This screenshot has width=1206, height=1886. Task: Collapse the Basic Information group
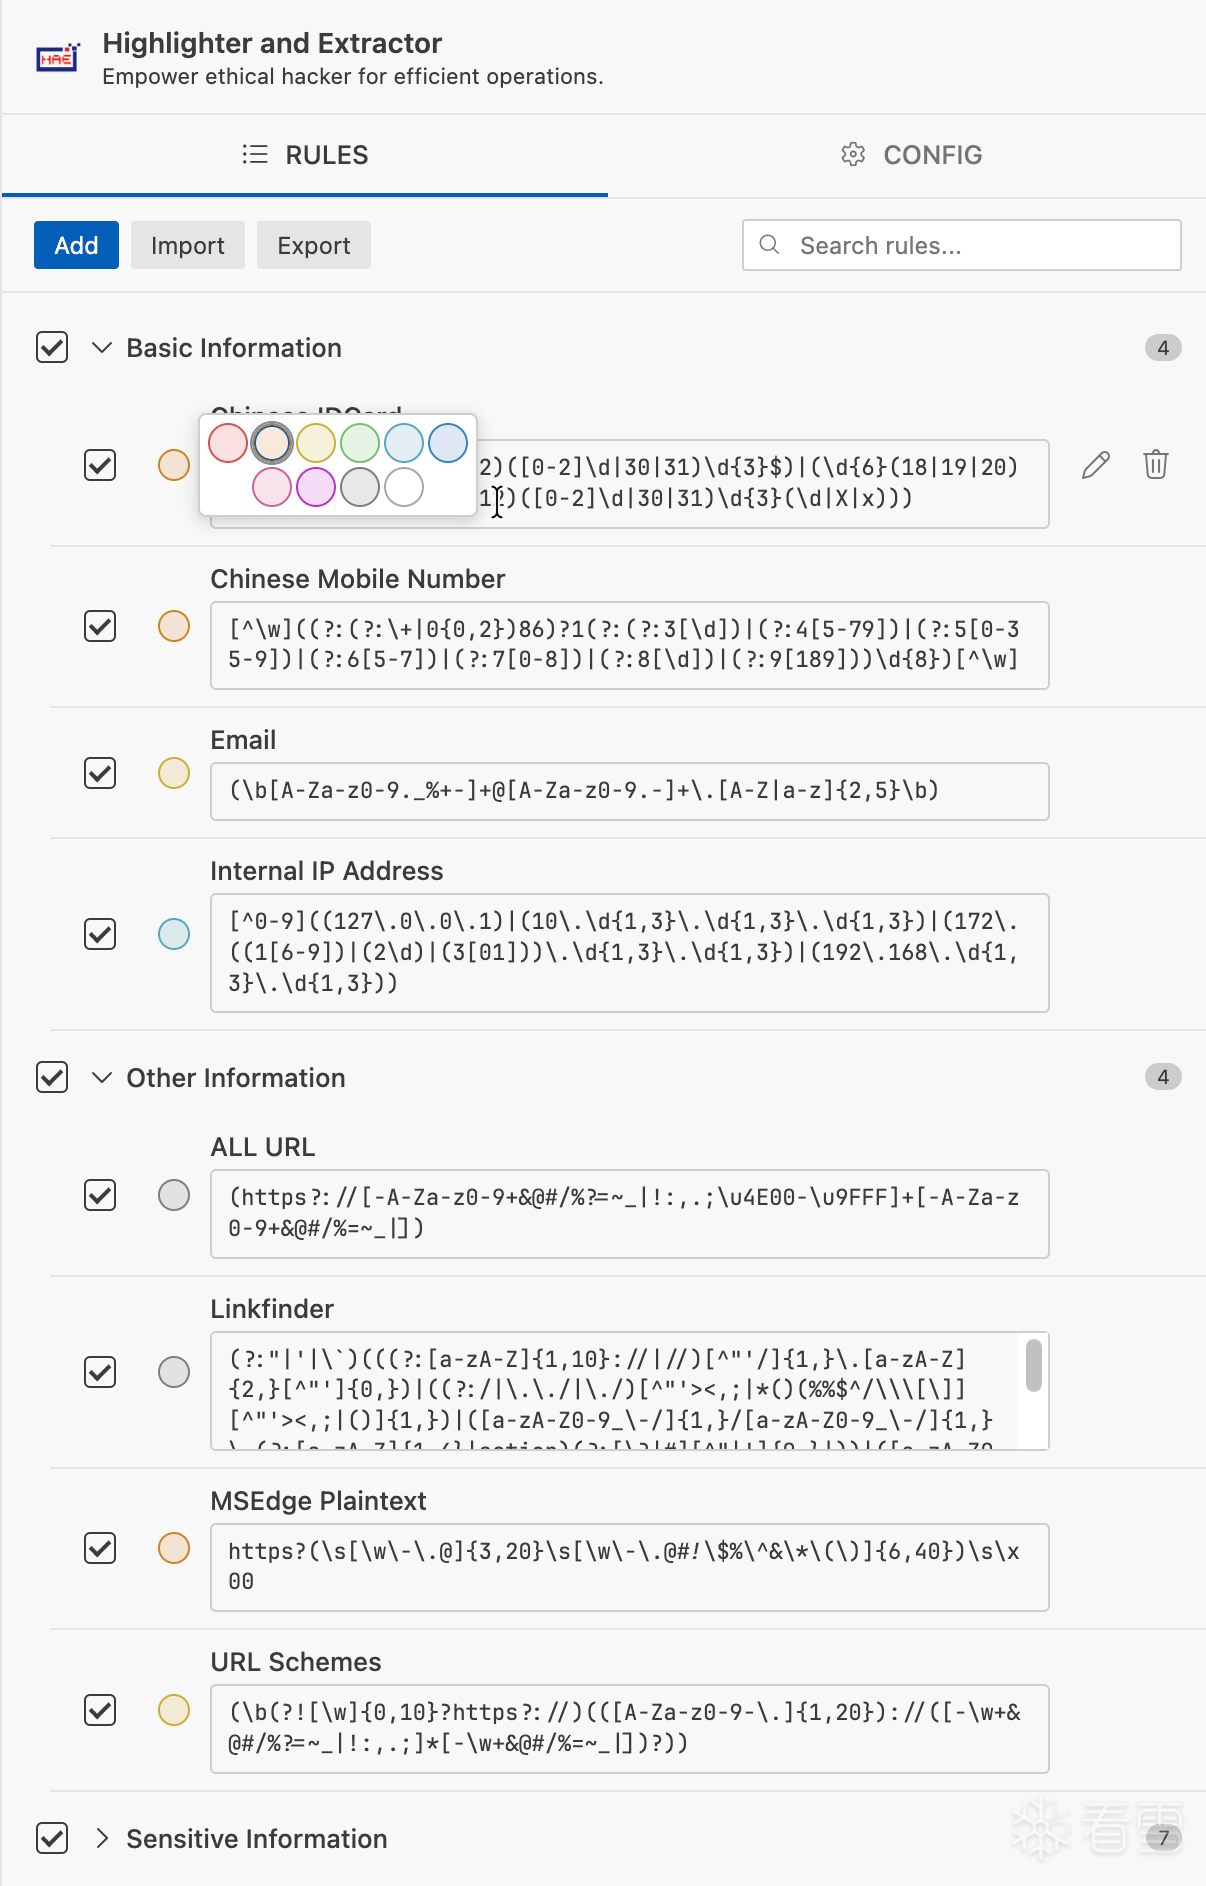pyautogui.click(x=101, y=347)
